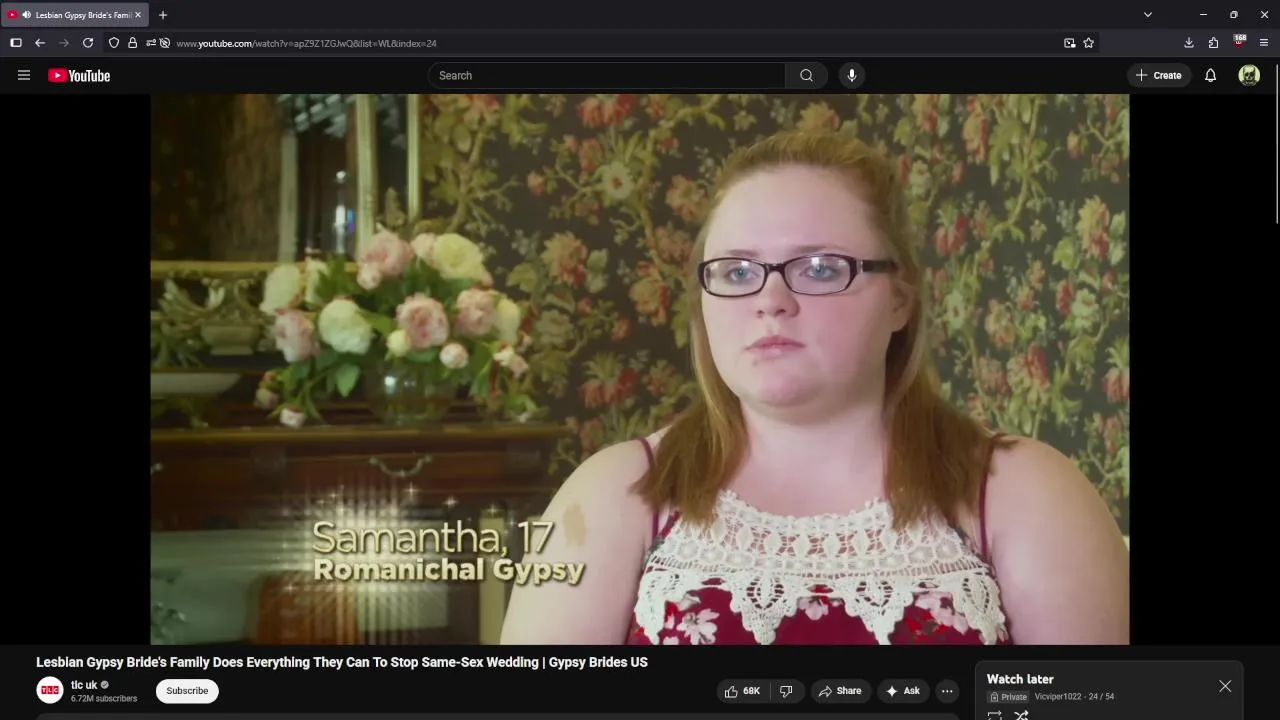The image size is (1280, 720).
Task: Reload the current page
Action: coord(88,43)
